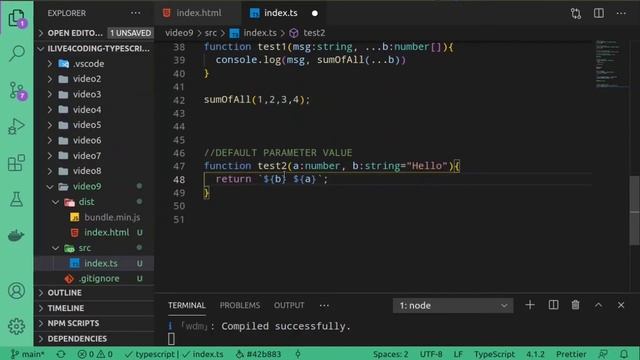Open Source Control view in activity bar
Viewport: 640px width, 360px height.
click(x=16, y=91)
